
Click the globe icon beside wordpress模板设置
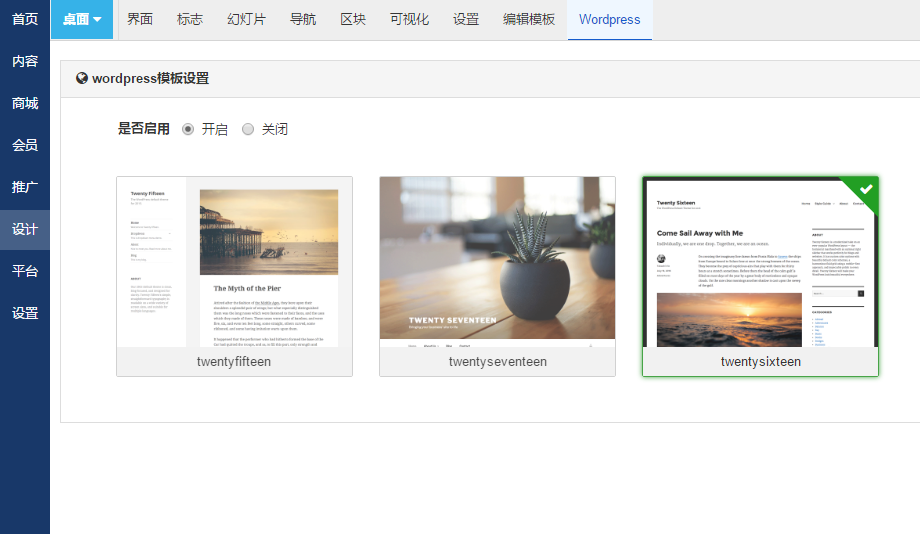click(x=82, y=78)
